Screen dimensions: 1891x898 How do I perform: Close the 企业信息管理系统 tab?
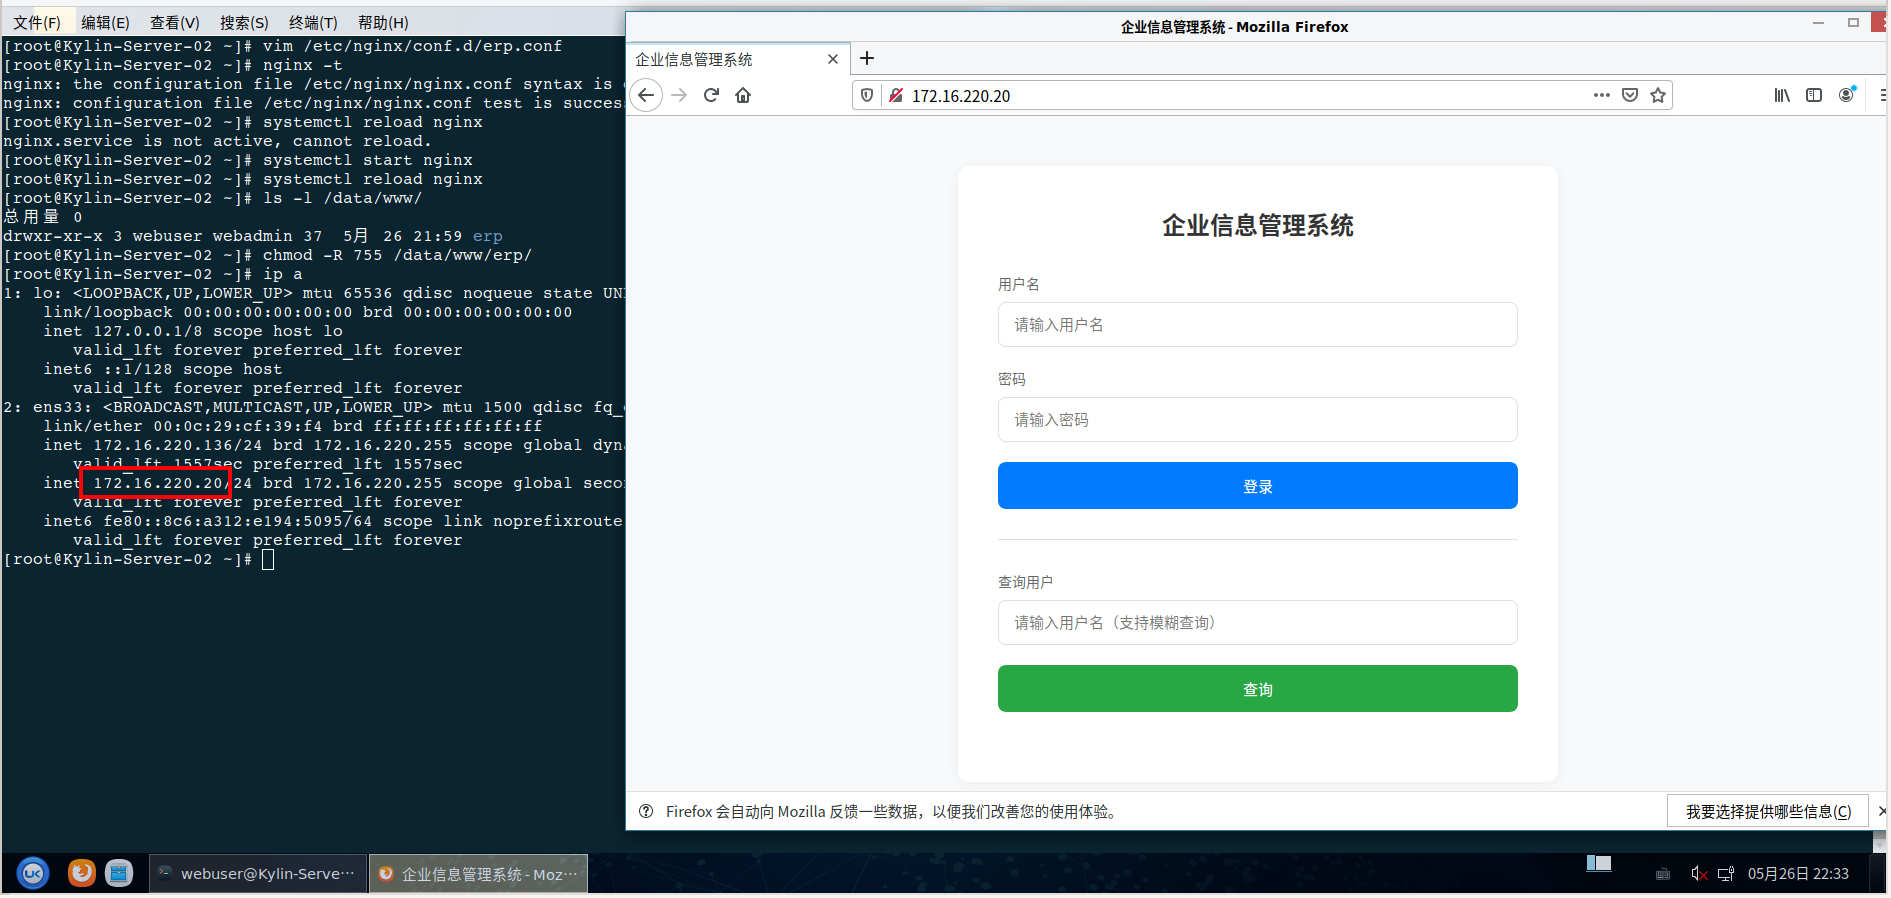(x=833, y=59)
